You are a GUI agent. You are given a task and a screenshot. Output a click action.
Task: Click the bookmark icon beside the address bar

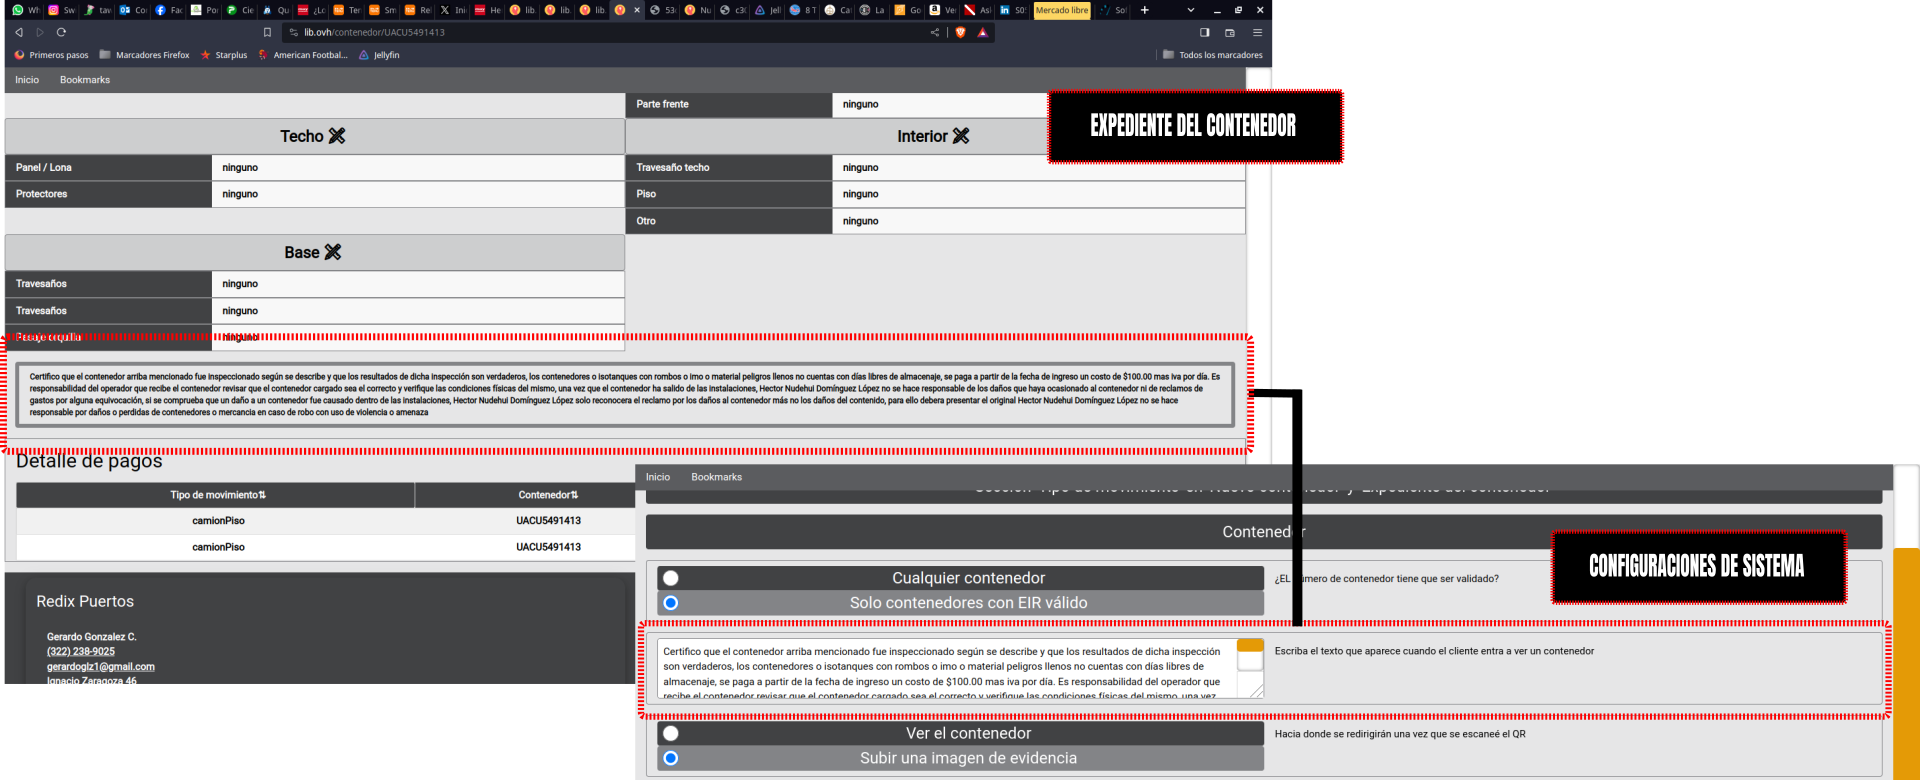(x=267, y=32)
